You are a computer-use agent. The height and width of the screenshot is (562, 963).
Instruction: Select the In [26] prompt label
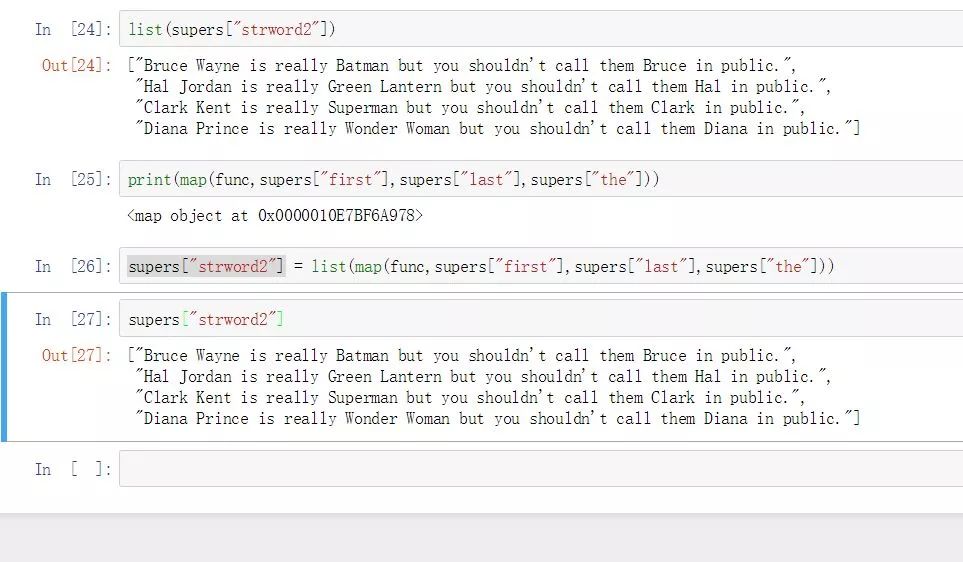pyautogui.click(x=73, y=266)
